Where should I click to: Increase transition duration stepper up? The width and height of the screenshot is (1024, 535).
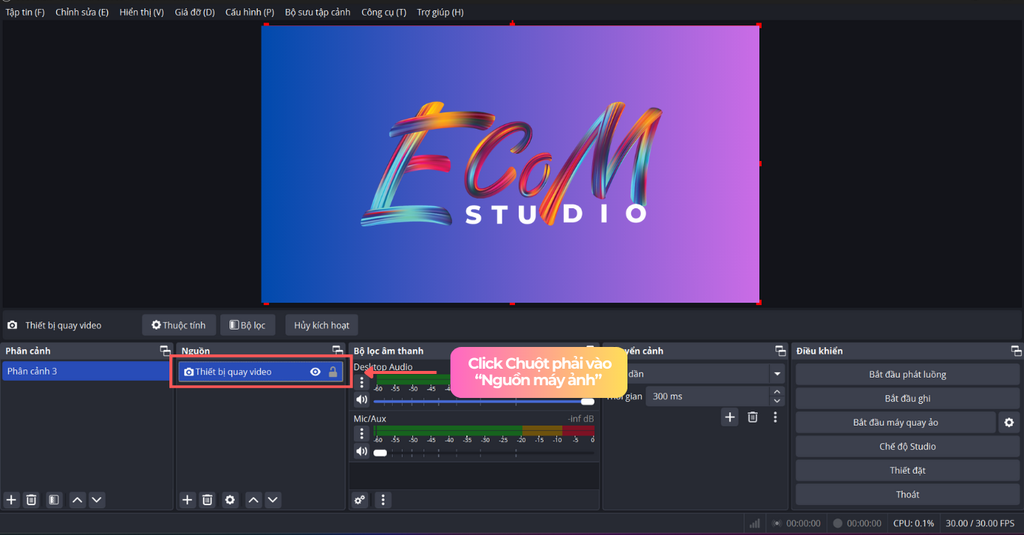coord(776,392)
